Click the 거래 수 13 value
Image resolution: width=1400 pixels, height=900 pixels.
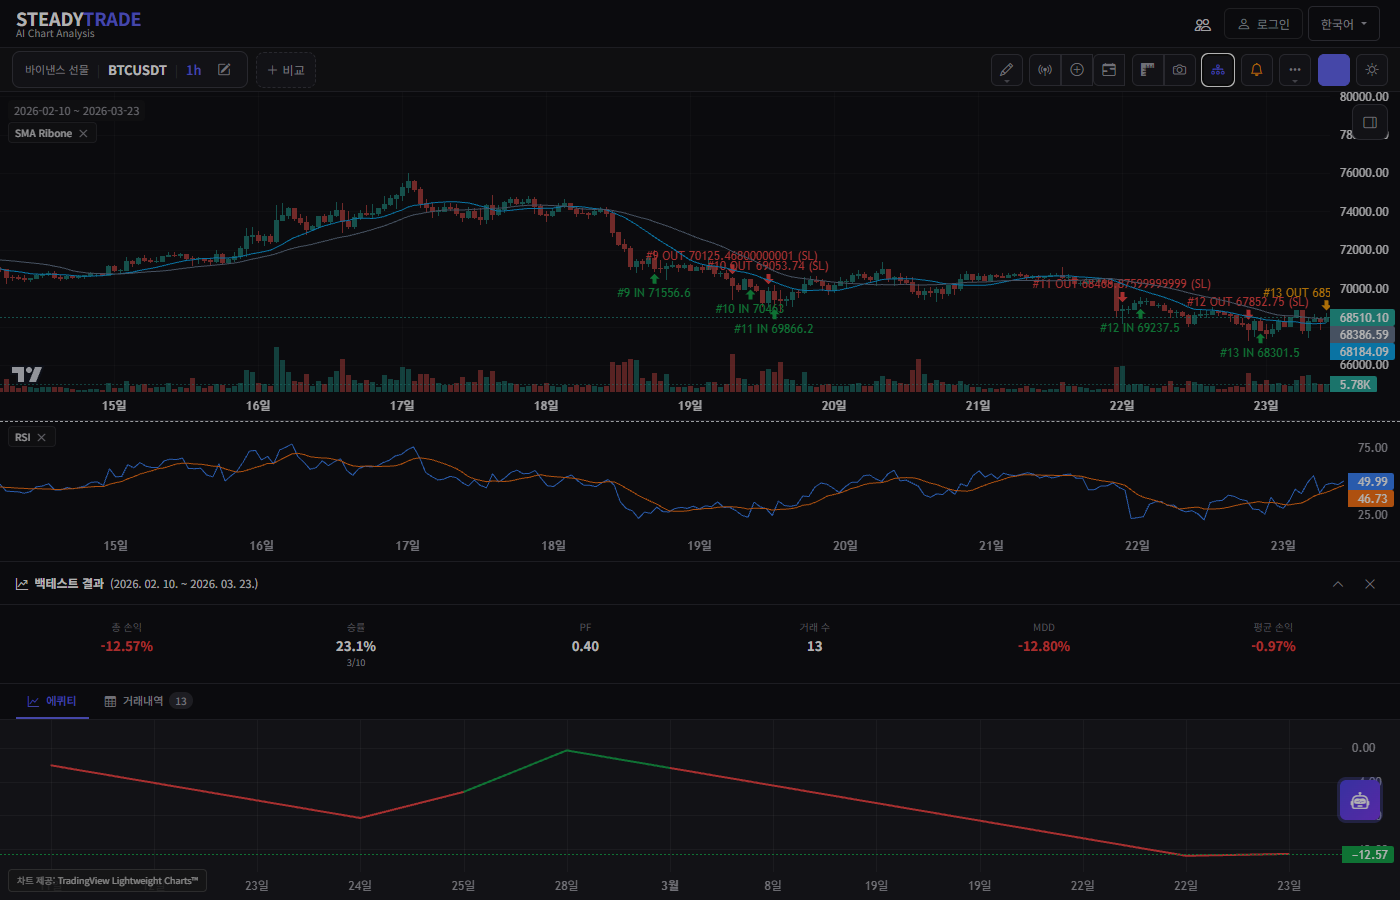point(815,647)
